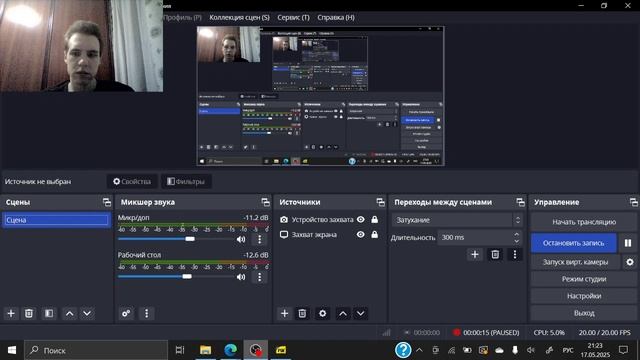Remove the transition via its trash icon
The image size is (640, 360).
[495, 255]
